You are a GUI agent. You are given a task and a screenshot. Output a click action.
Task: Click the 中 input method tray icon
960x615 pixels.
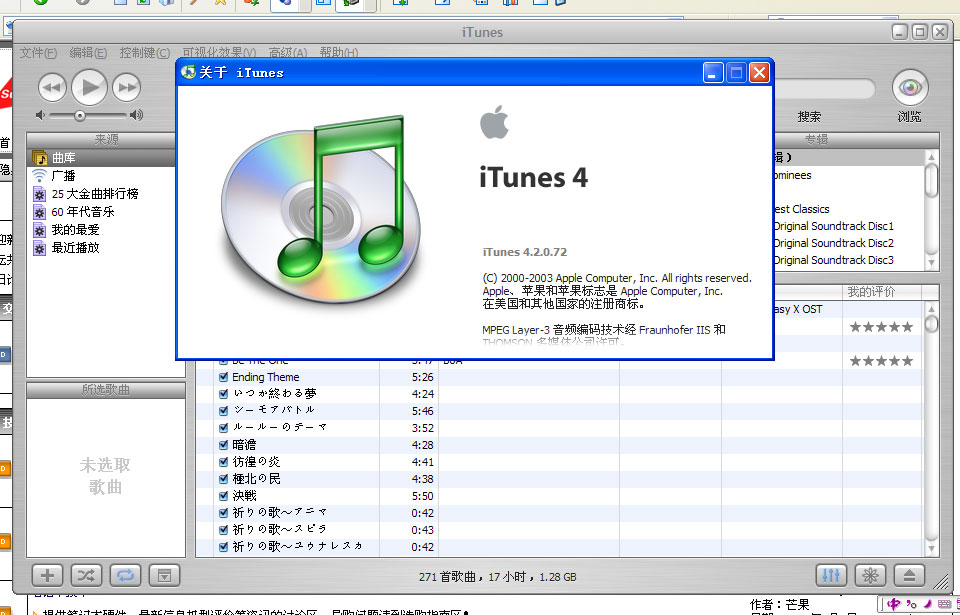pyautogui.click(x=894, y=605)
